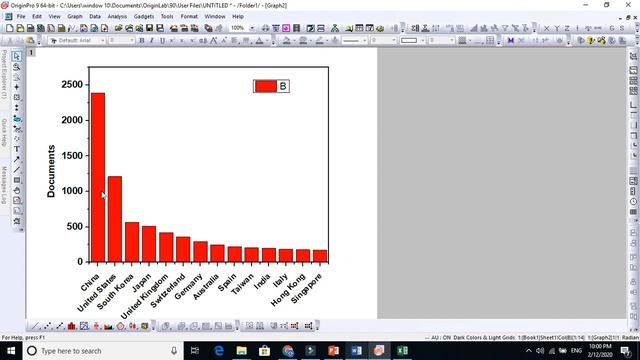This screenshot has height=360, width=640.
Task: Open the Data menu
Action: (95, 17)
